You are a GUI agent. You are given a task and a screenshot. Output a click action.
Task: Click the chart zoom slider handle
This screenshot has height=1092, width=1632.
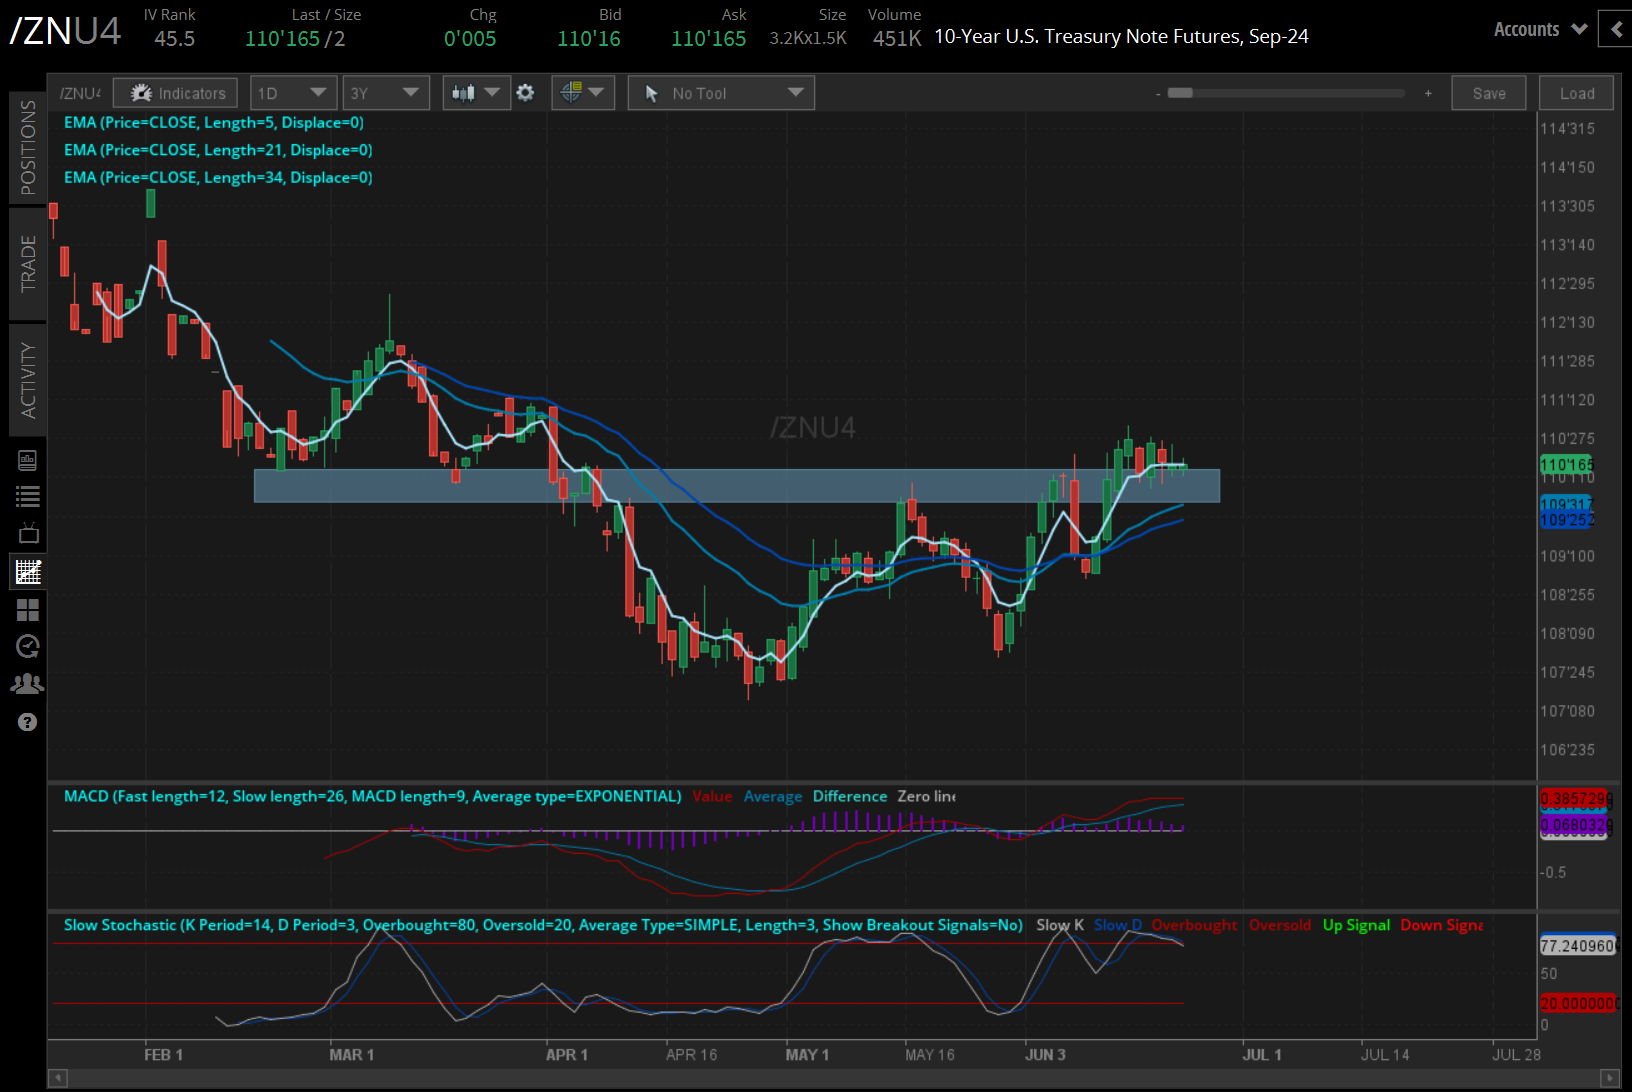click(1180, 93)
